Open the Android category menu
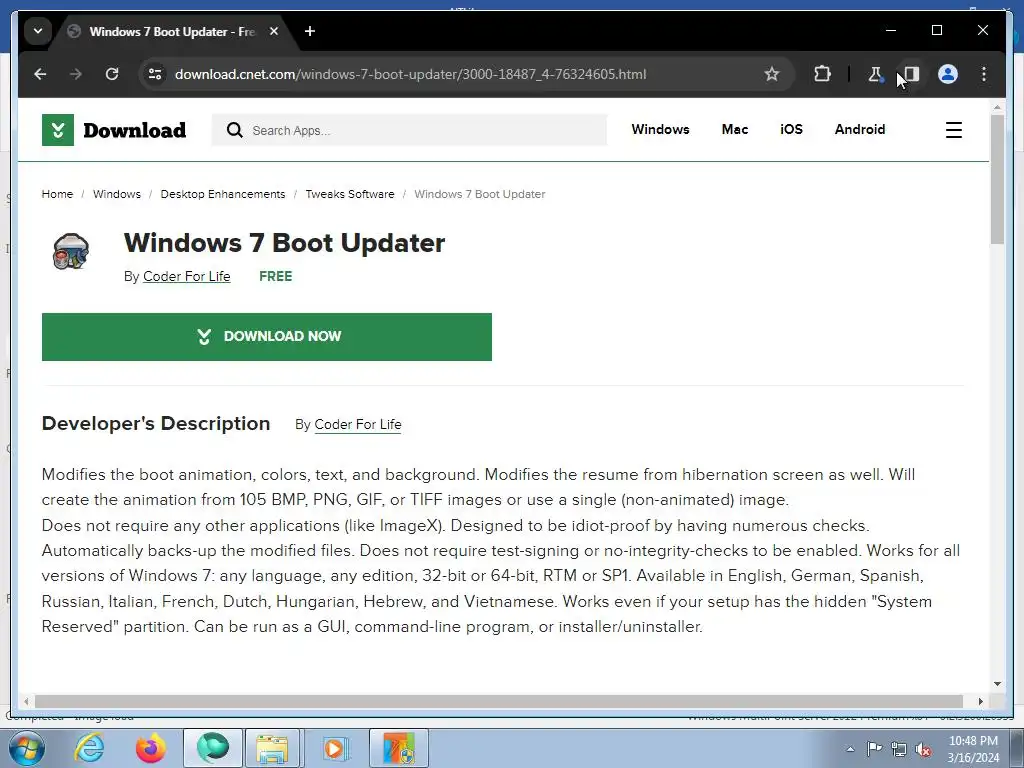The height and width of the screenshot is (768, 1024). (x=859, y=129)
